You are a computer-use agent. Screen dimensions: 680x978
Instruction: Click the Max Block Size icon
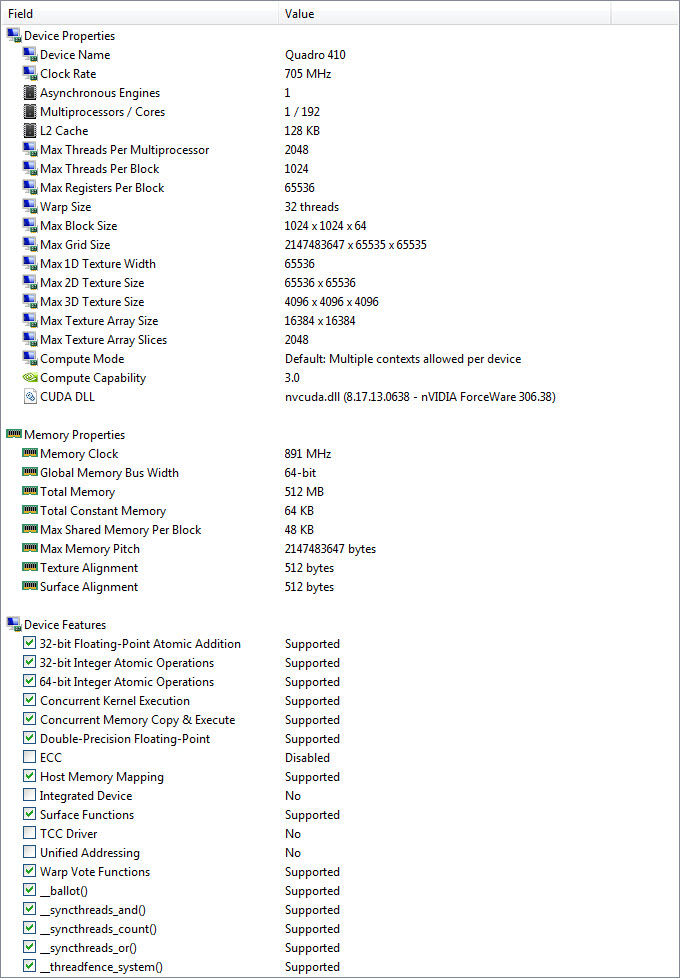click(30, 226)
